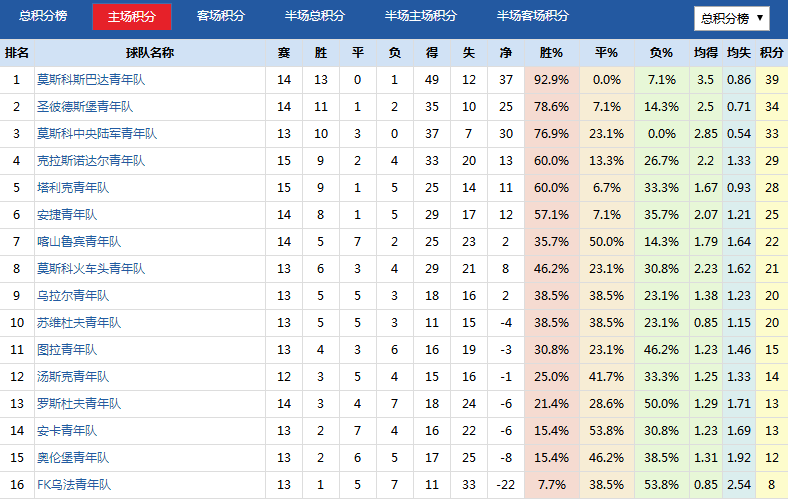Open the 喀山鲁宾青年队 team link
The image size is (788, 501).
pos(79,242)
